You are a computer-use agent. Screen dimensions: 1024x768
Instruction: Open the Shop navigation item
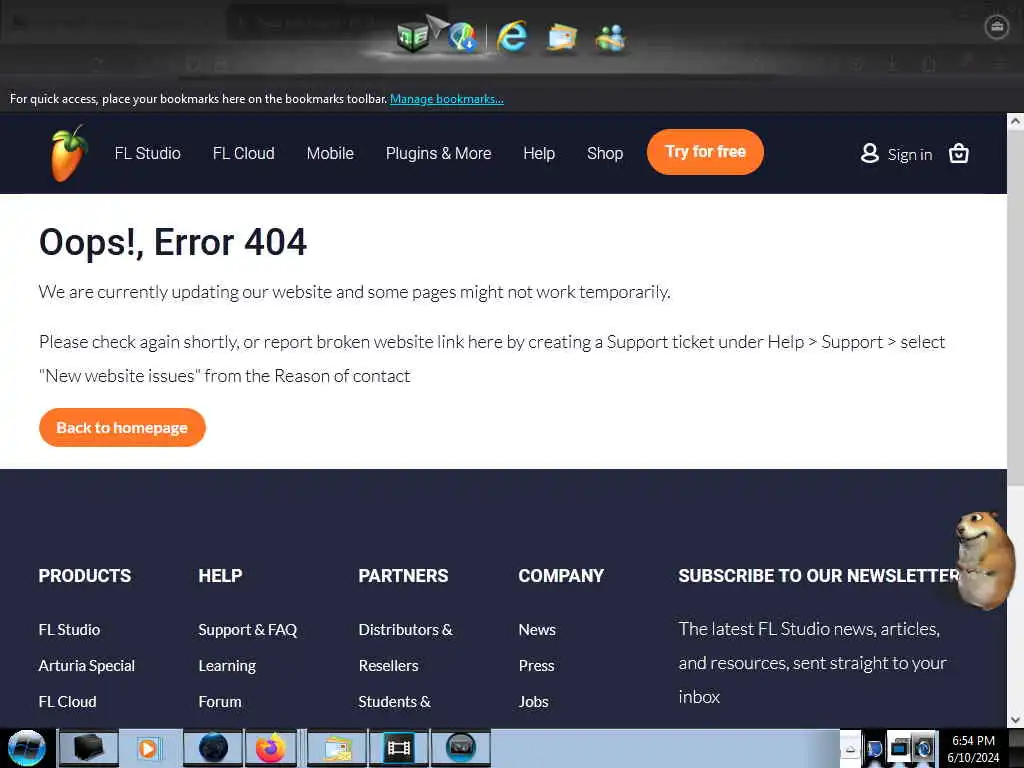605,153
